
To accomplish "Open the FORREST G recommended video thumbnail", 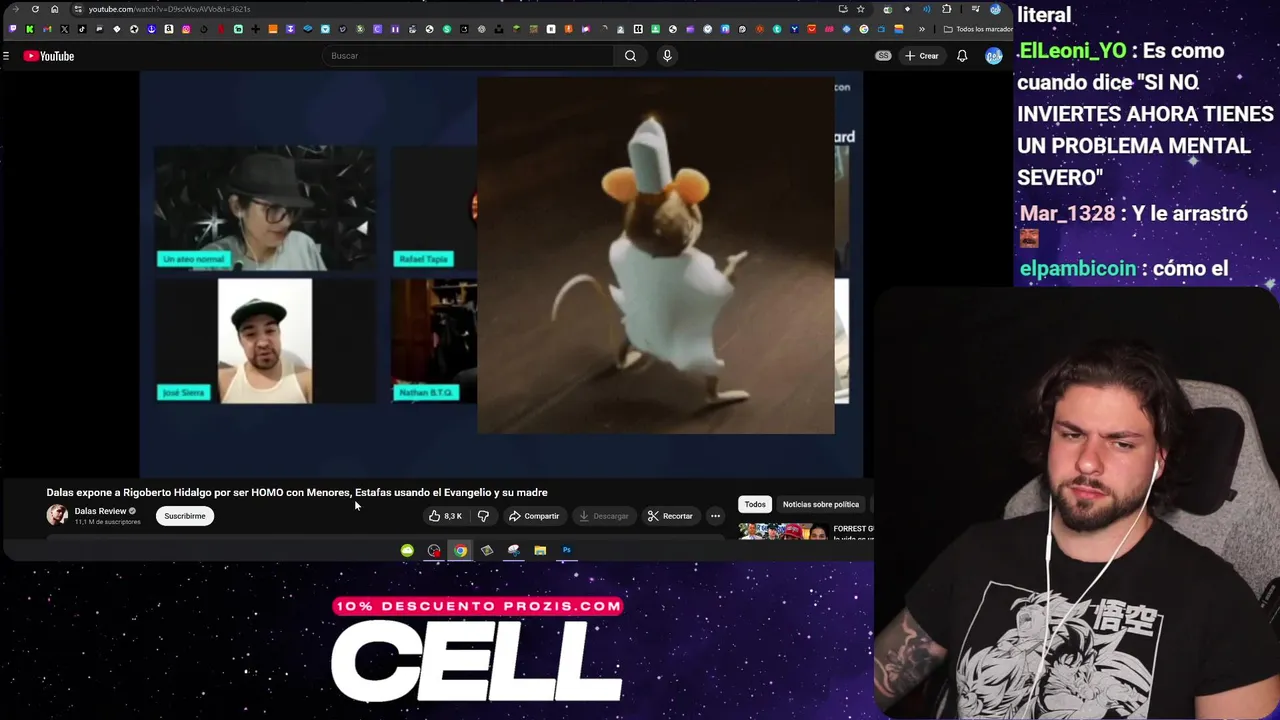I will click(x=783, y=531).
